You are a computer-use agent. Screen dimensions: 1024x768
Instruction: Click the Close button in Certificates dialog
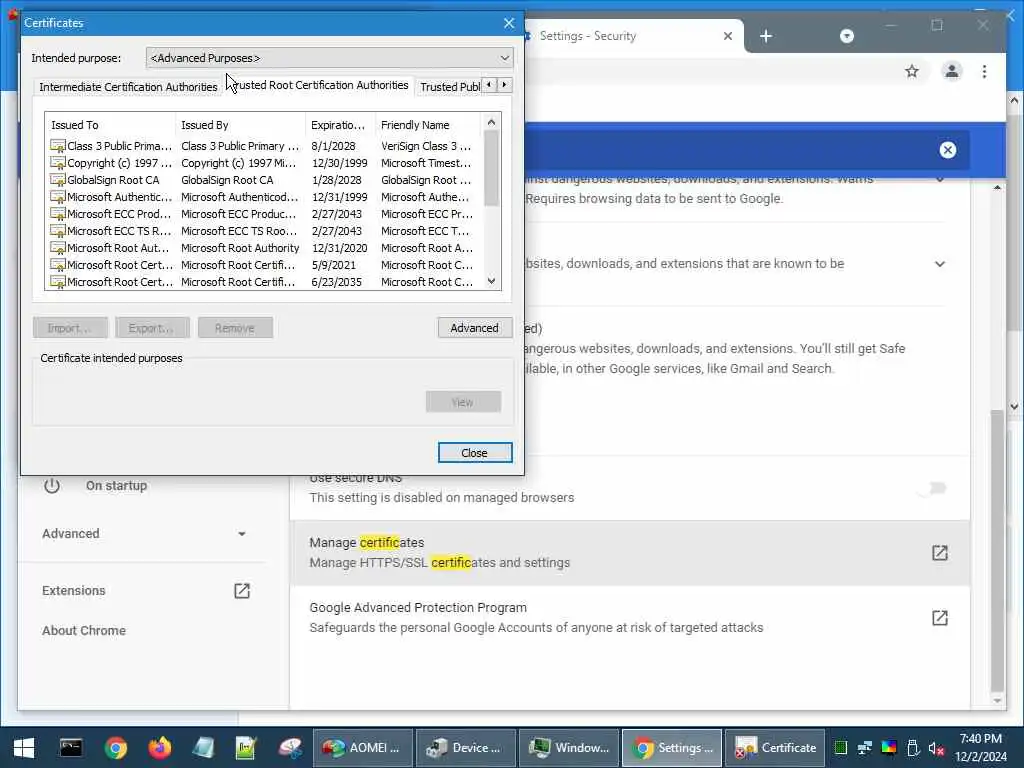pyautogui.click(x=475, y=453)
